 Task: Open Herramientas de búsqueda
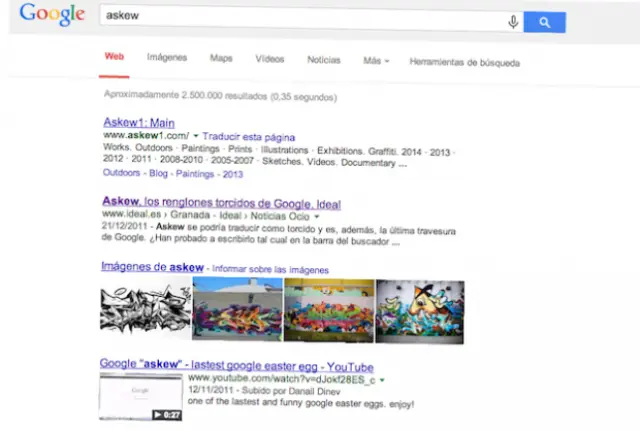point(464,61)
